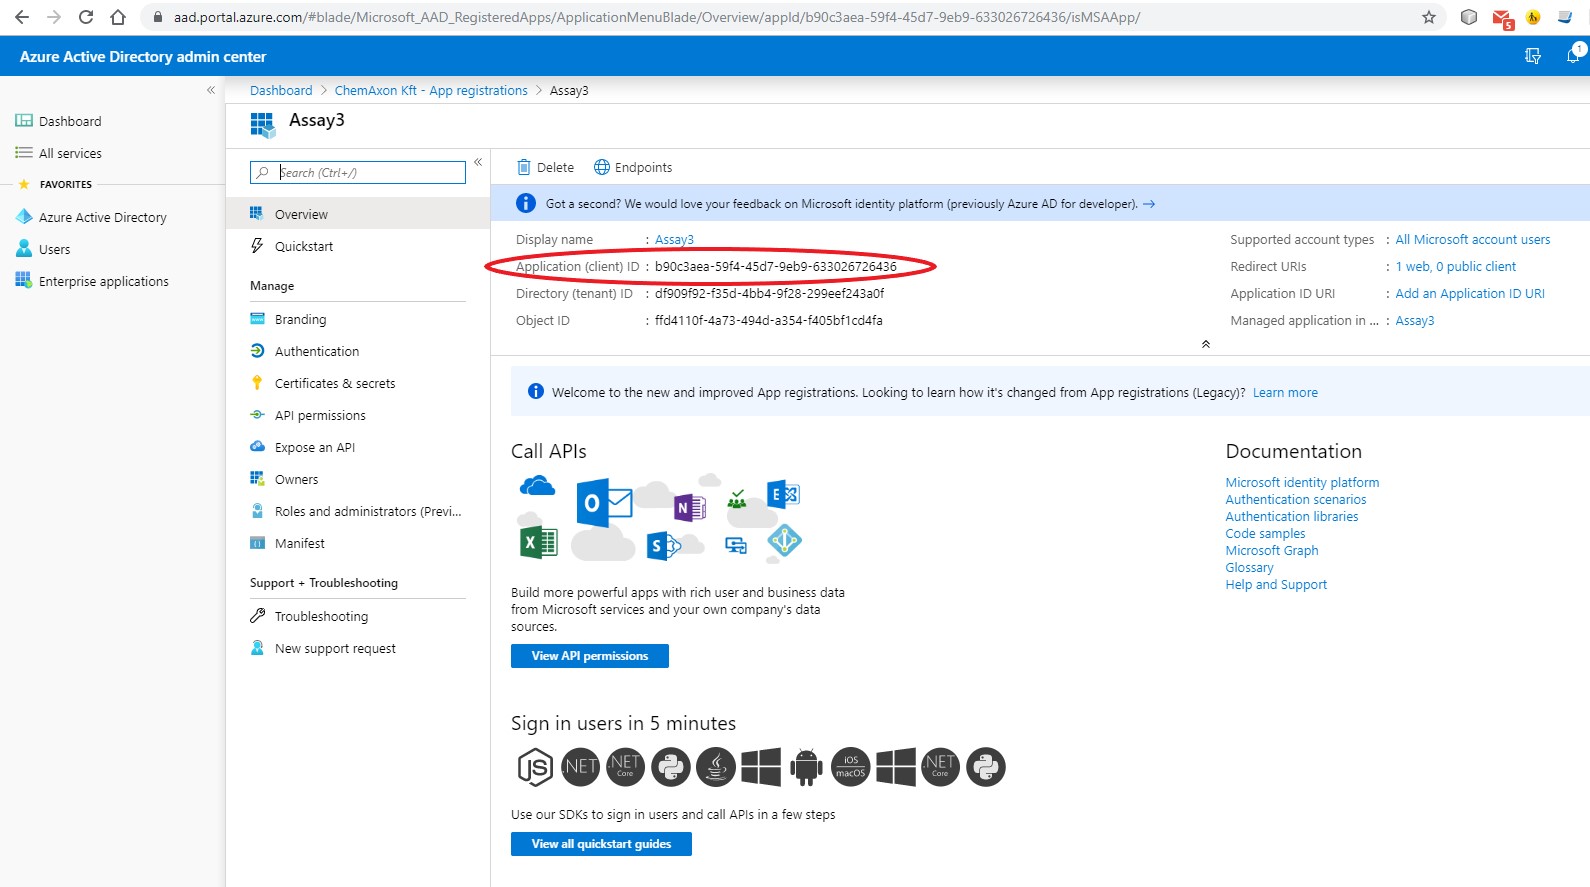Click View API permissions button

click(589, 656)
